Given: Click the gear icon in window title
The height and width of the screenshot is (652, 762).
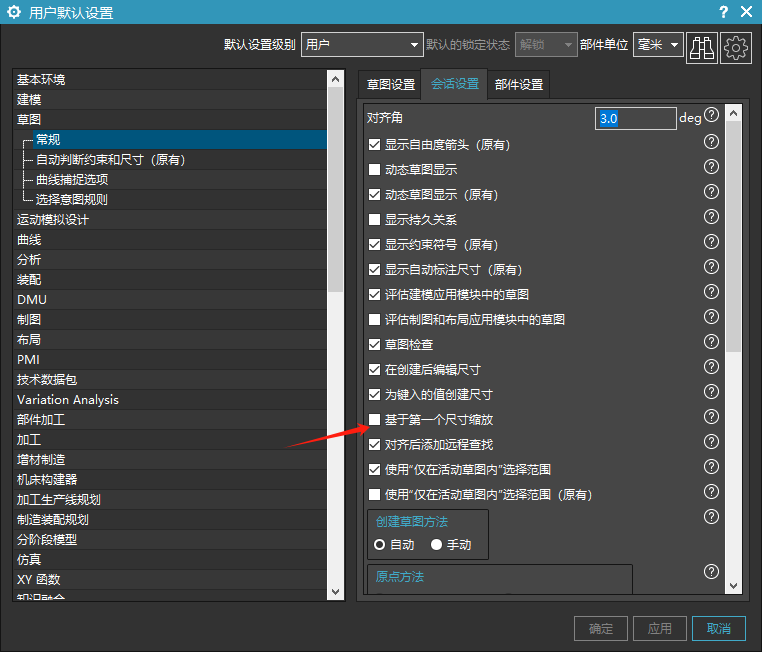Looking at the screenshot, I should pos(14,12).
